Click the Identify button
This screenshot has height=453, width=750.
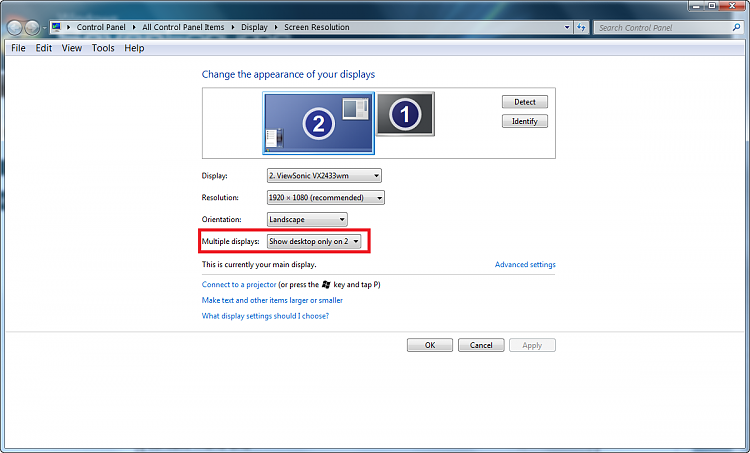525,122
